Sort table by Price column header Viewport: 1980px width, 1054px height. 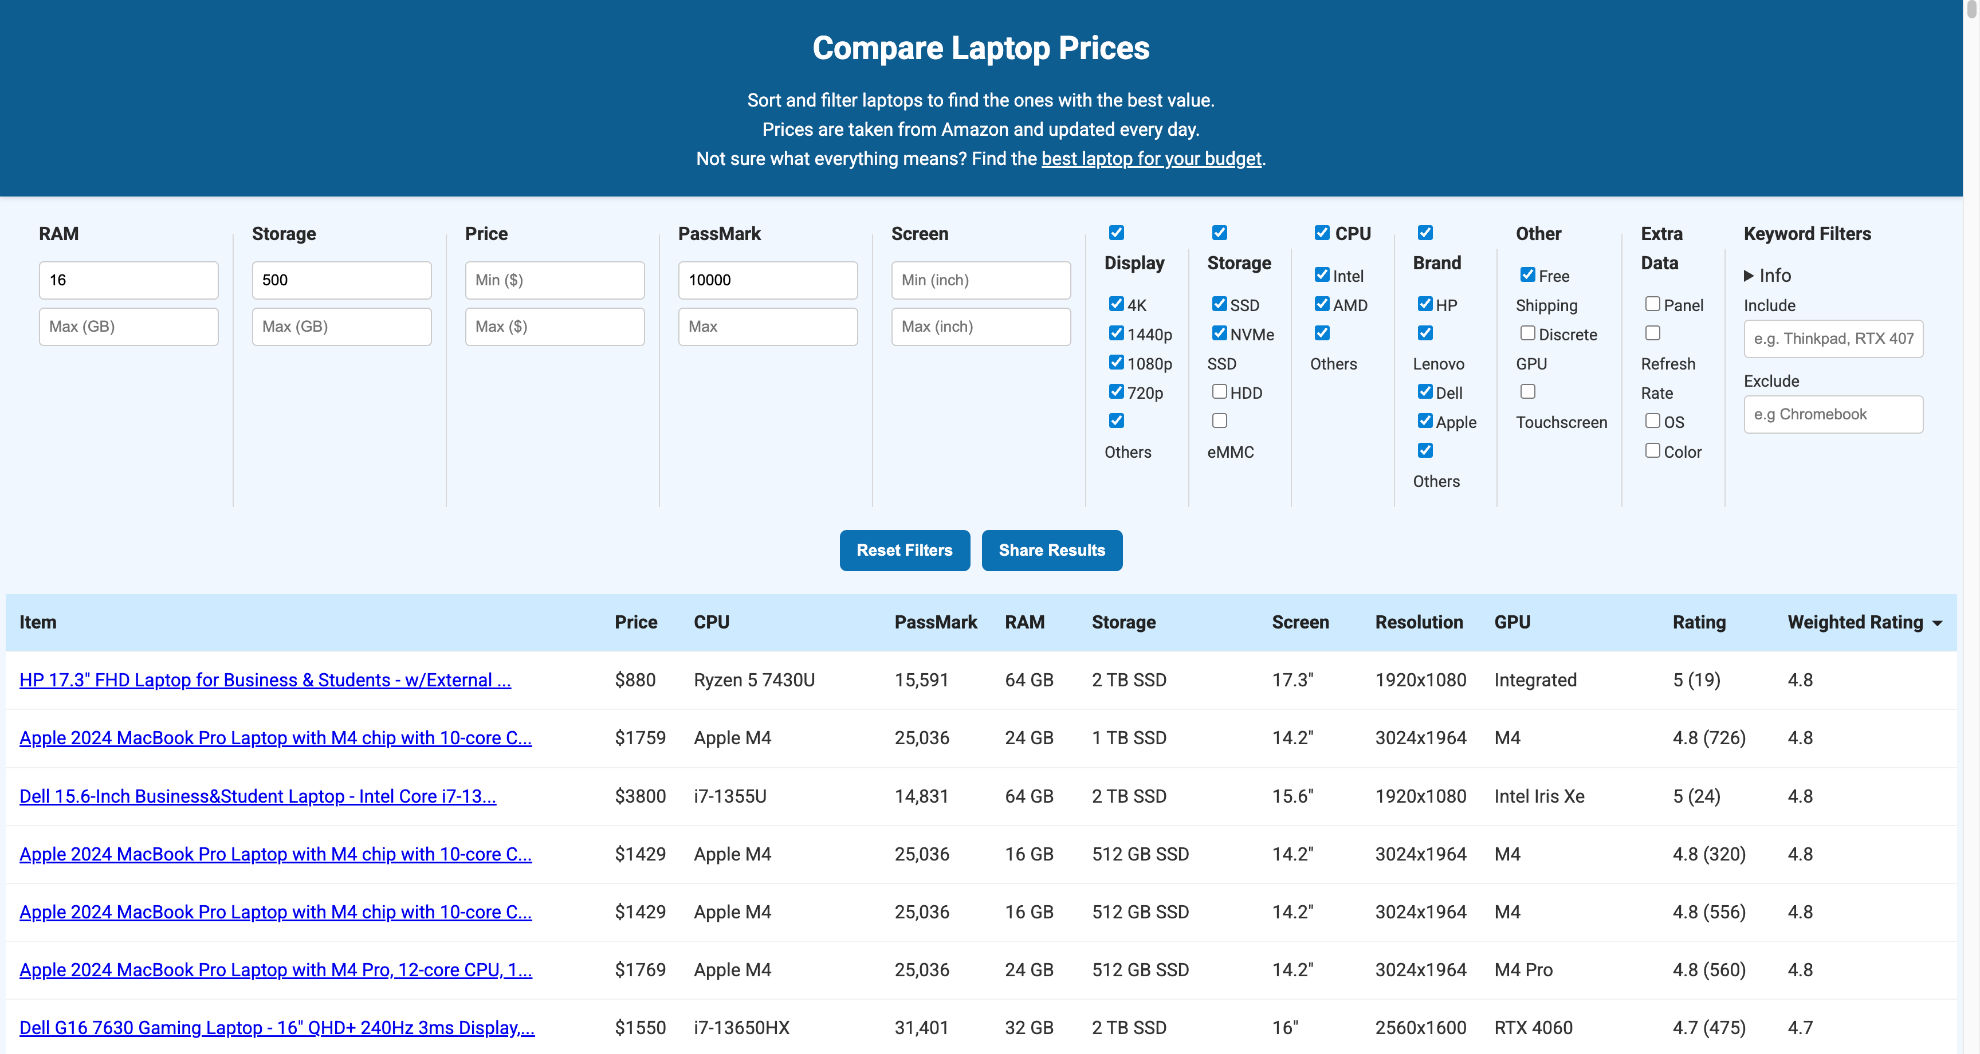(636, 622)
